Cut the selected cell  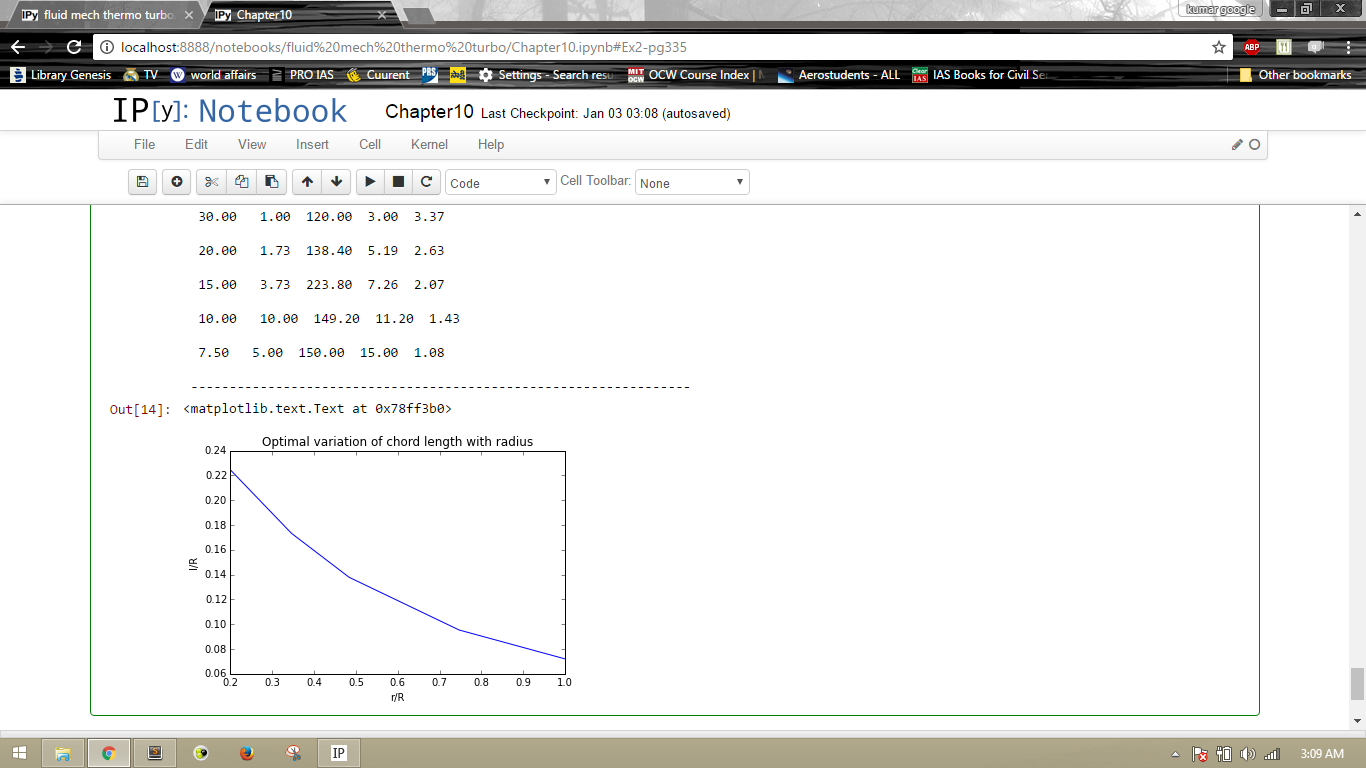click(x=211, y=182)
